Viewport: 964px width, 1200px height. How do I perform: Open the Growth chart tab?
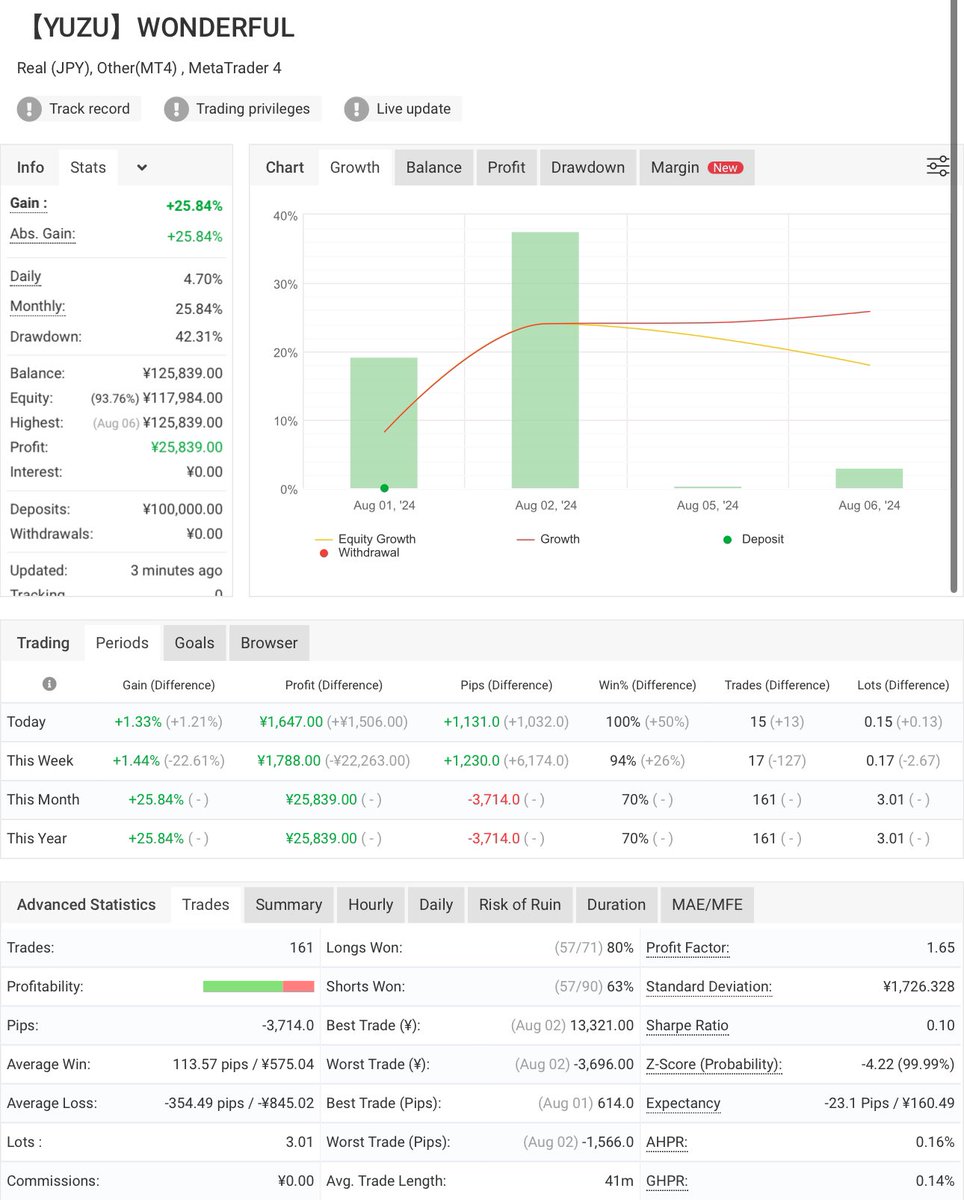point(355,167)
